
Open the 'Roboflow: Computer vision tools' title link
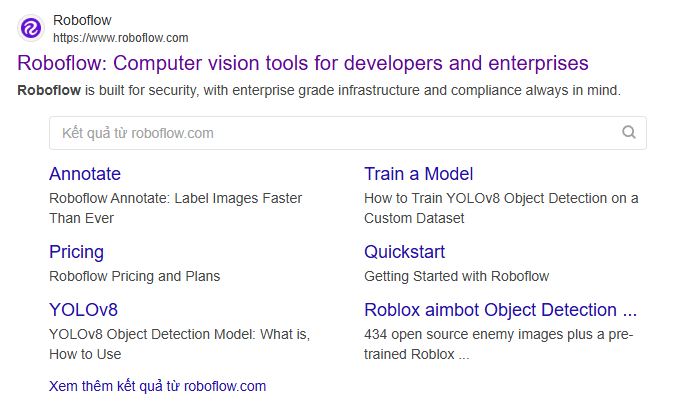pyautogui.click(x=303, y=64)
